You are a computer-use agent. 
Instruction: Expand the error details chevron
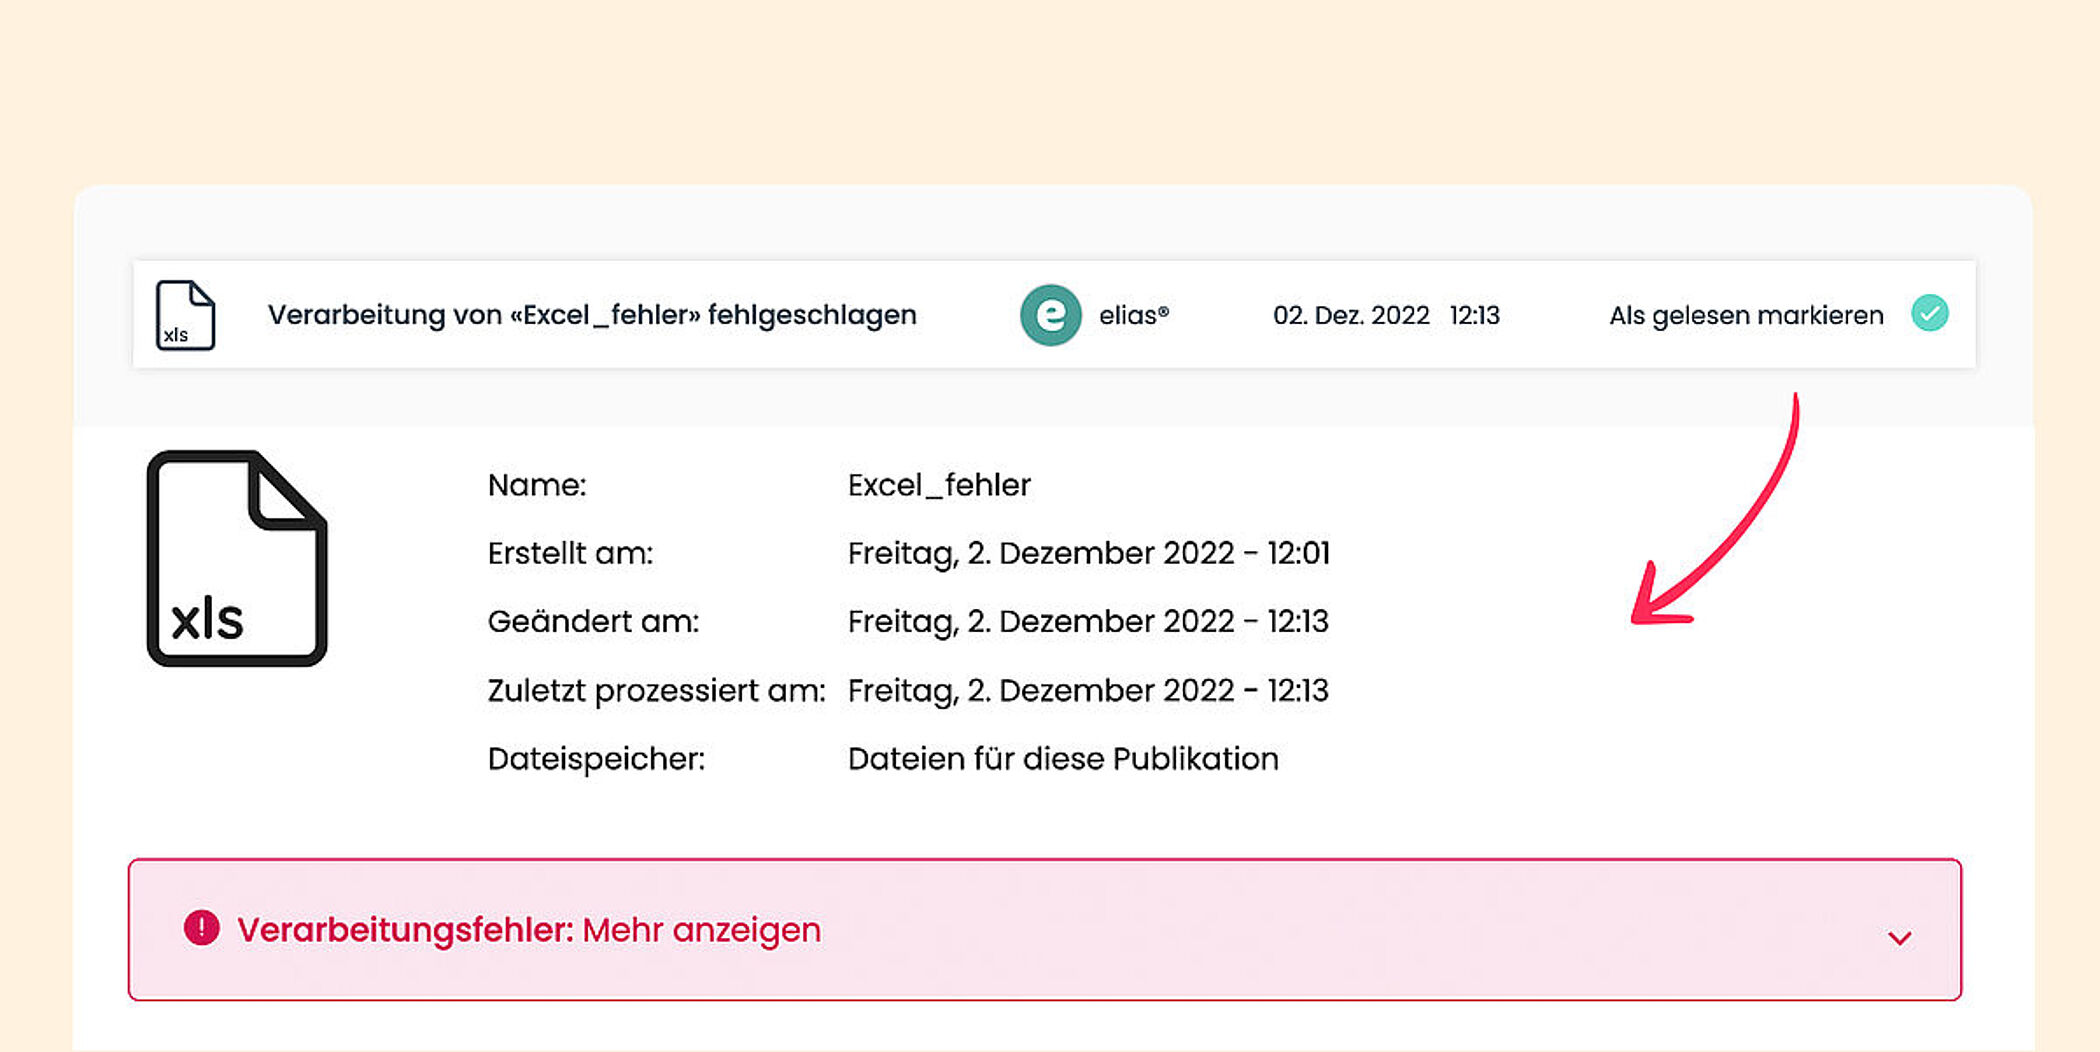tap(1899, 937)
